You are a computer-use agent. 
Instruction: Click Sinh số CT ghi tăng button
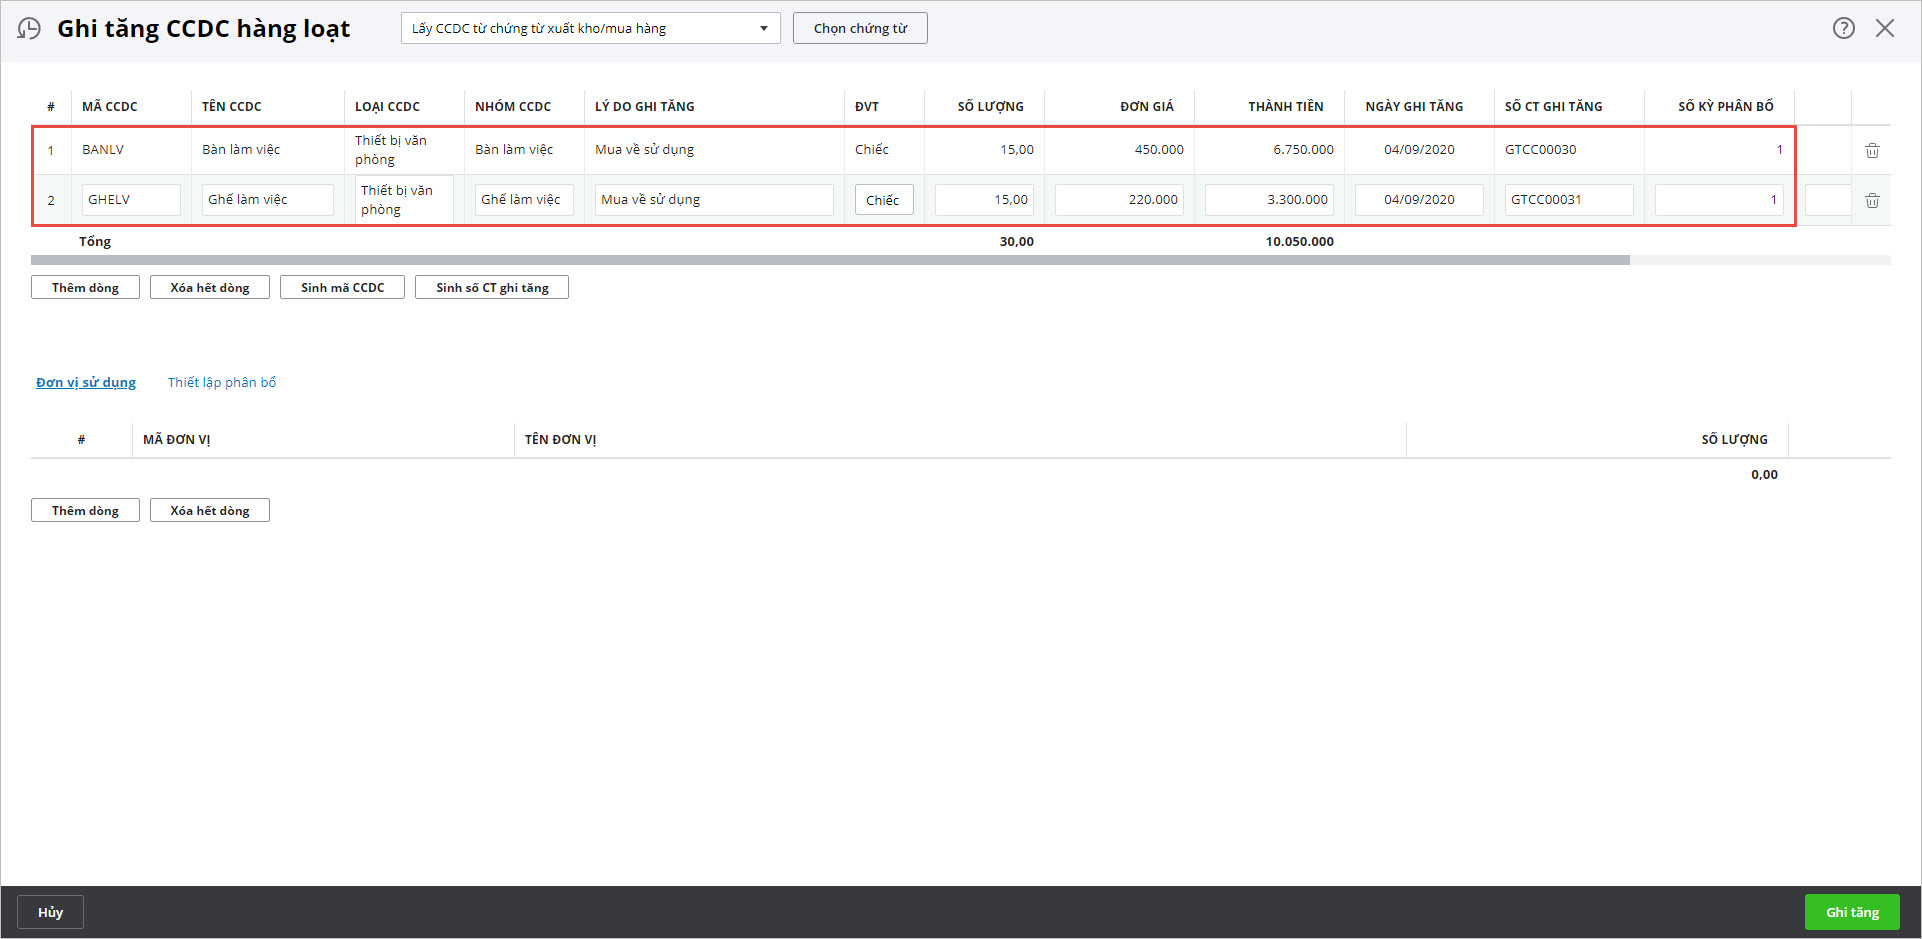tap(492, 287)
